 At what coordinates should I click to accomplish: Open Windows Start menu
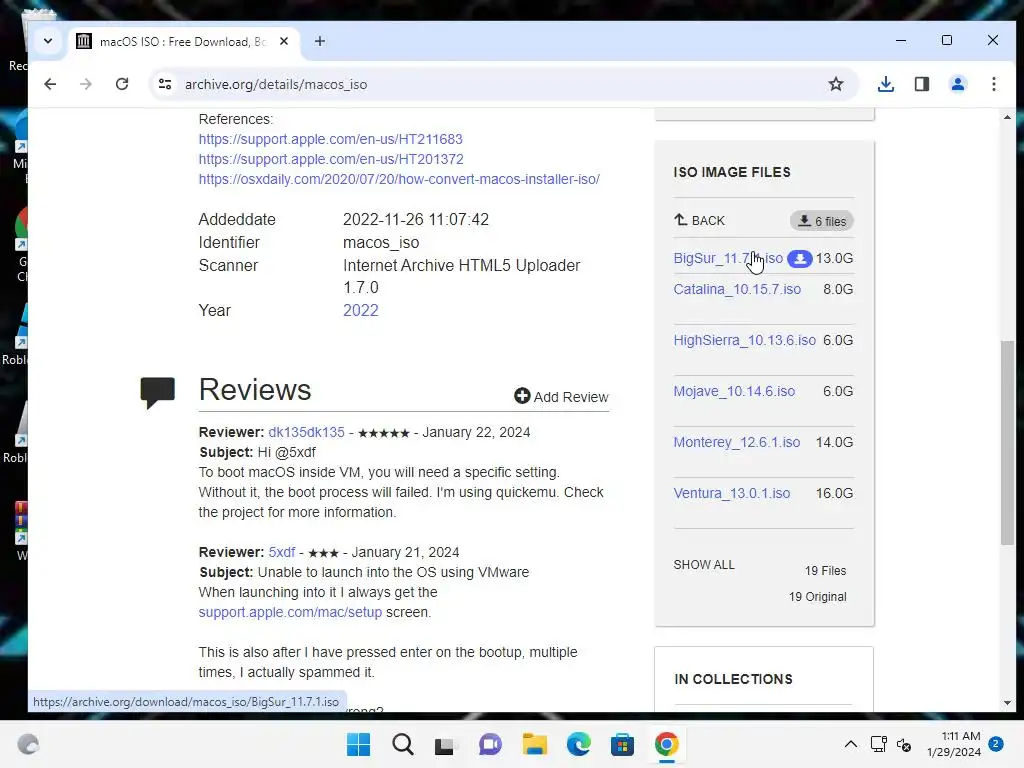pos(359,744)
